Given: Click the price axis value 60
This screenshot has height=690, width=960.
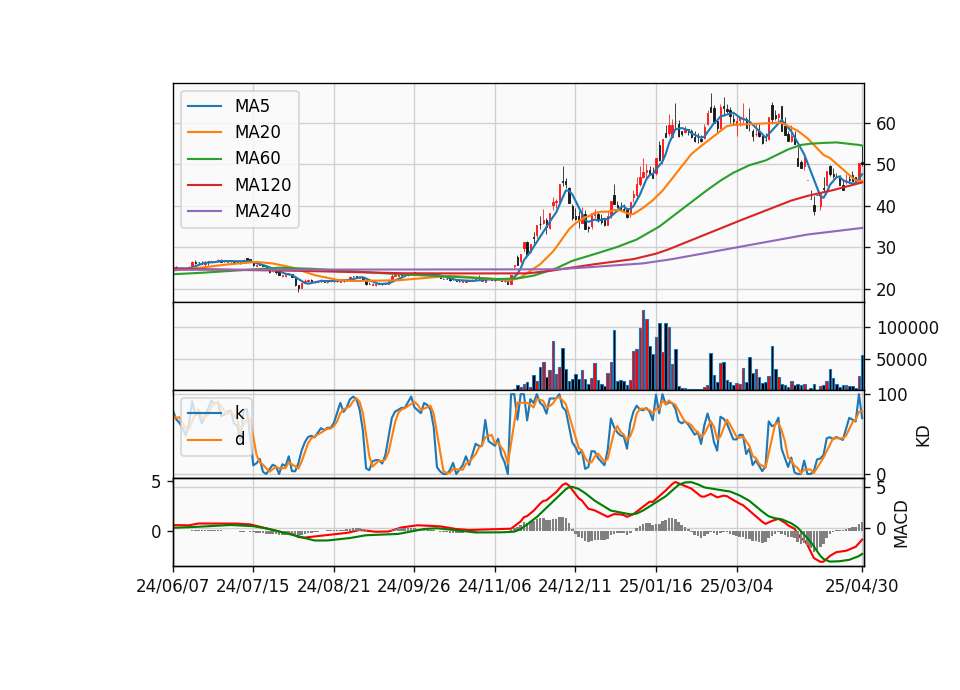Looking at the screenshot, I should coord(886,124).
